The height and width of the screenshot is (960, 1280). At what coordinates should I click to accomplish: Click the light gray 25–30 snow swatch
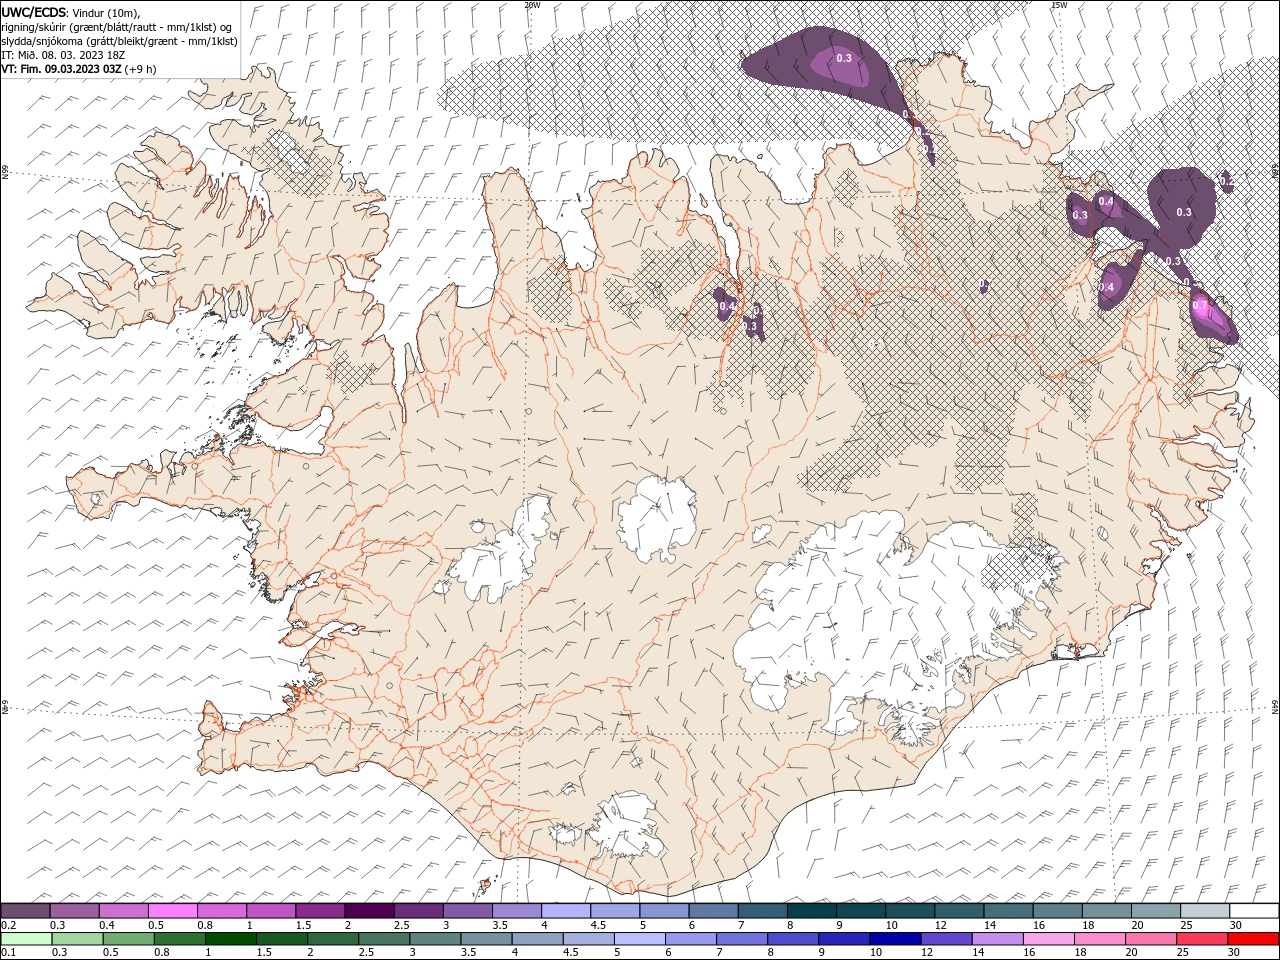pyautogui.click(x=1204, y=910)
